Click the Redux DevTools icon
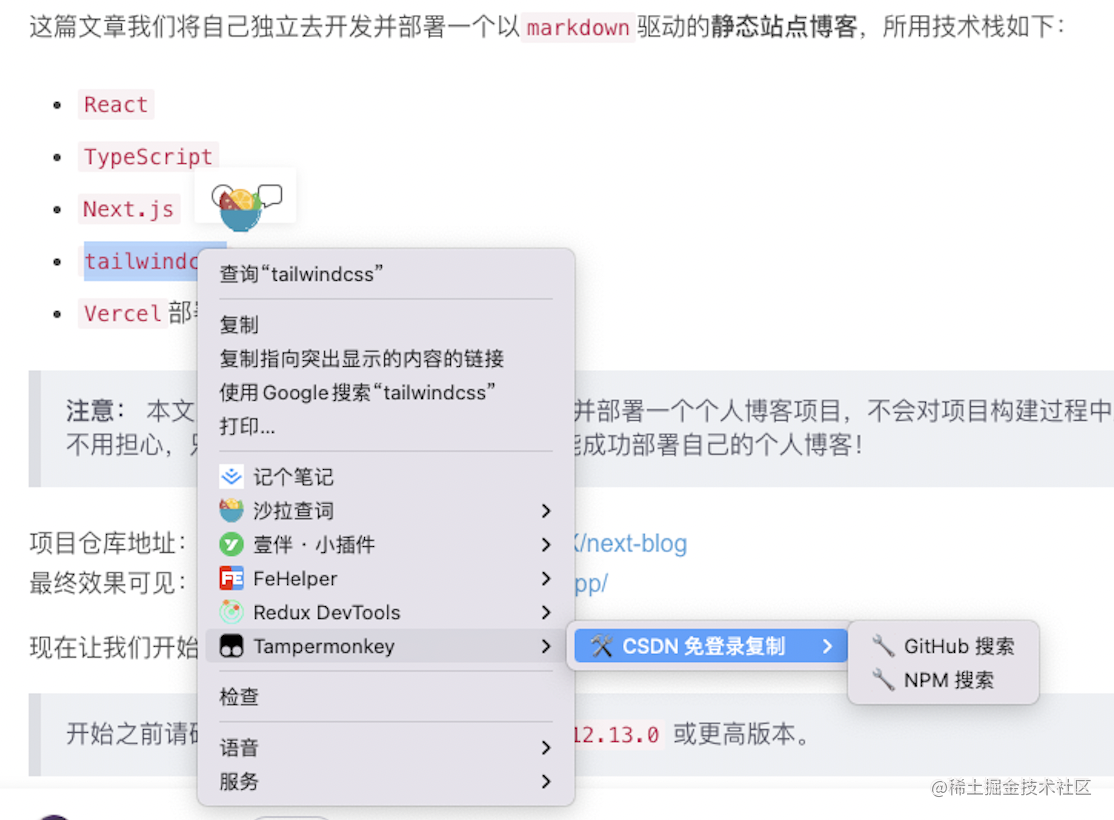Viewport: 1114px width, 820px height. click(231, 612)
